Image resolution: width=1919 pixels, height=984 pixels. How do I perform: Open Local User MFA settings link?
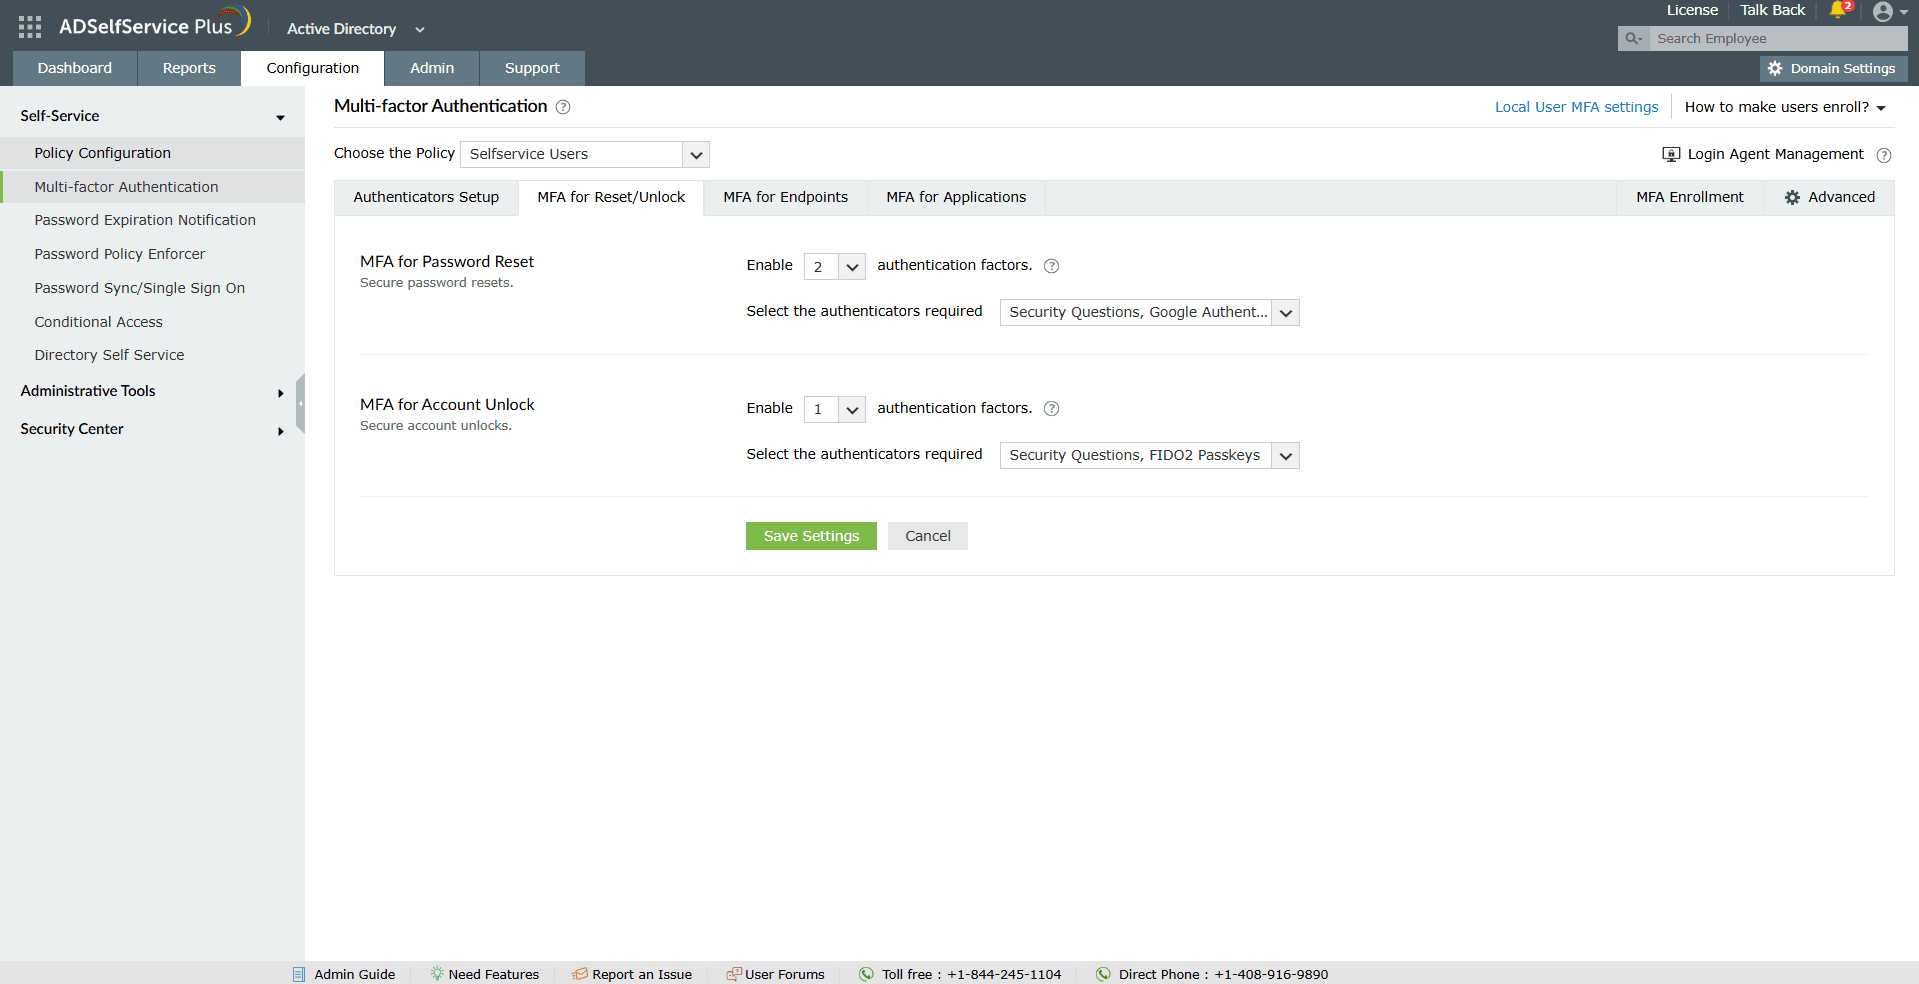(1576, 107)
